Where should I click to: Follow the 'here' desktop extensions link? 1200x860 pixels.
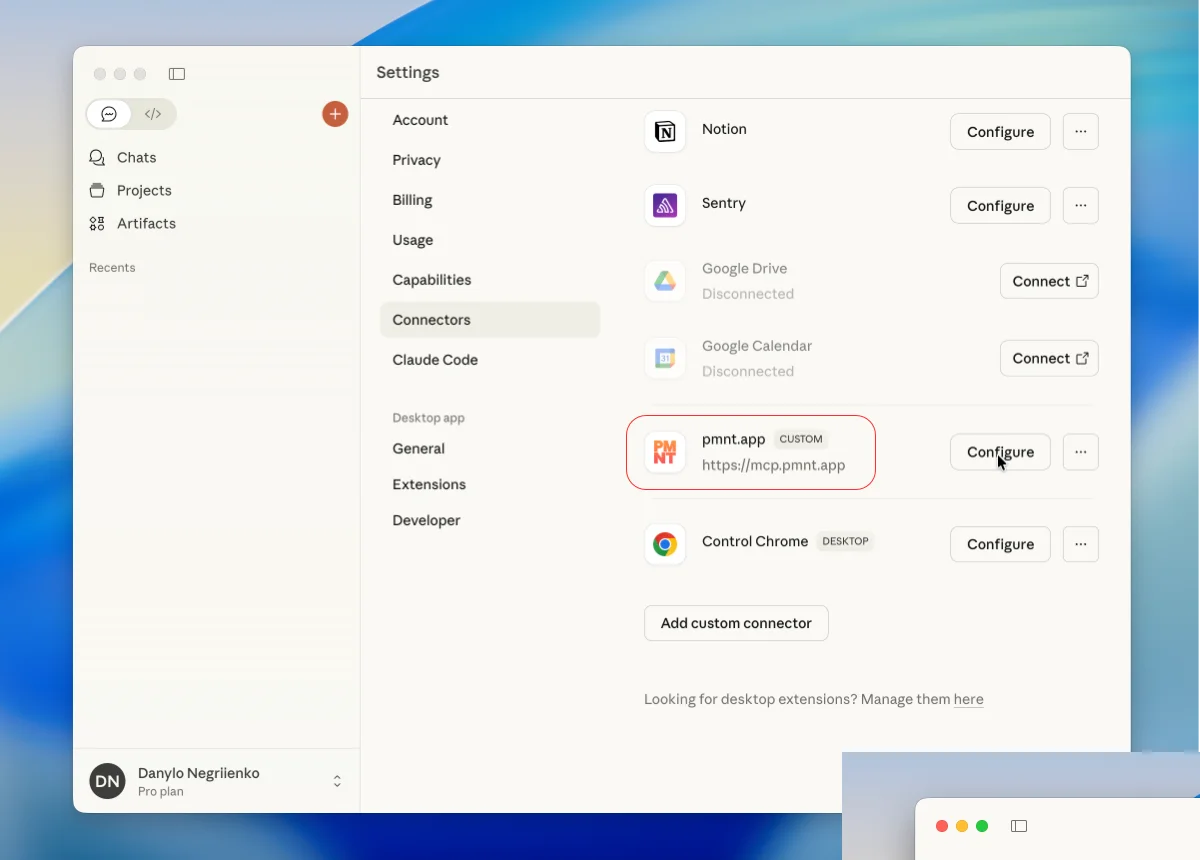(968, 700)
